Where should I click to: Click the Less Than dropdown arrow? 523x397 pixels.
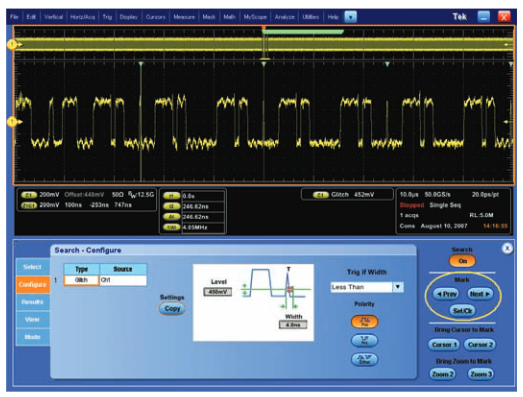(398, 287)
